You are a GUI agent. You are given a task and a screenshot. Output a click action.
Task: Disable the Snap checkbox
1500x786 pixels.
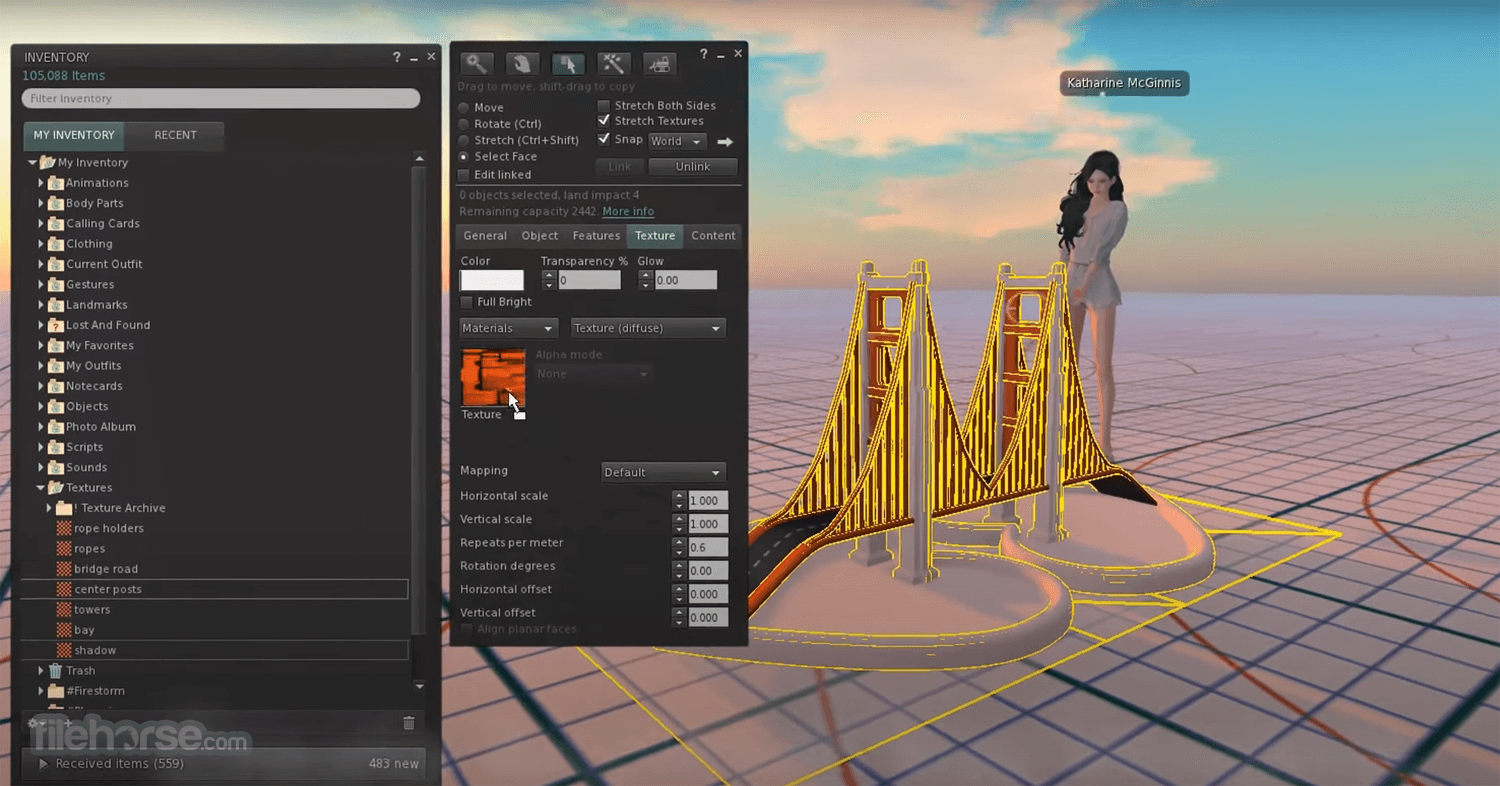pyautogui.click(x=603, y=139)
